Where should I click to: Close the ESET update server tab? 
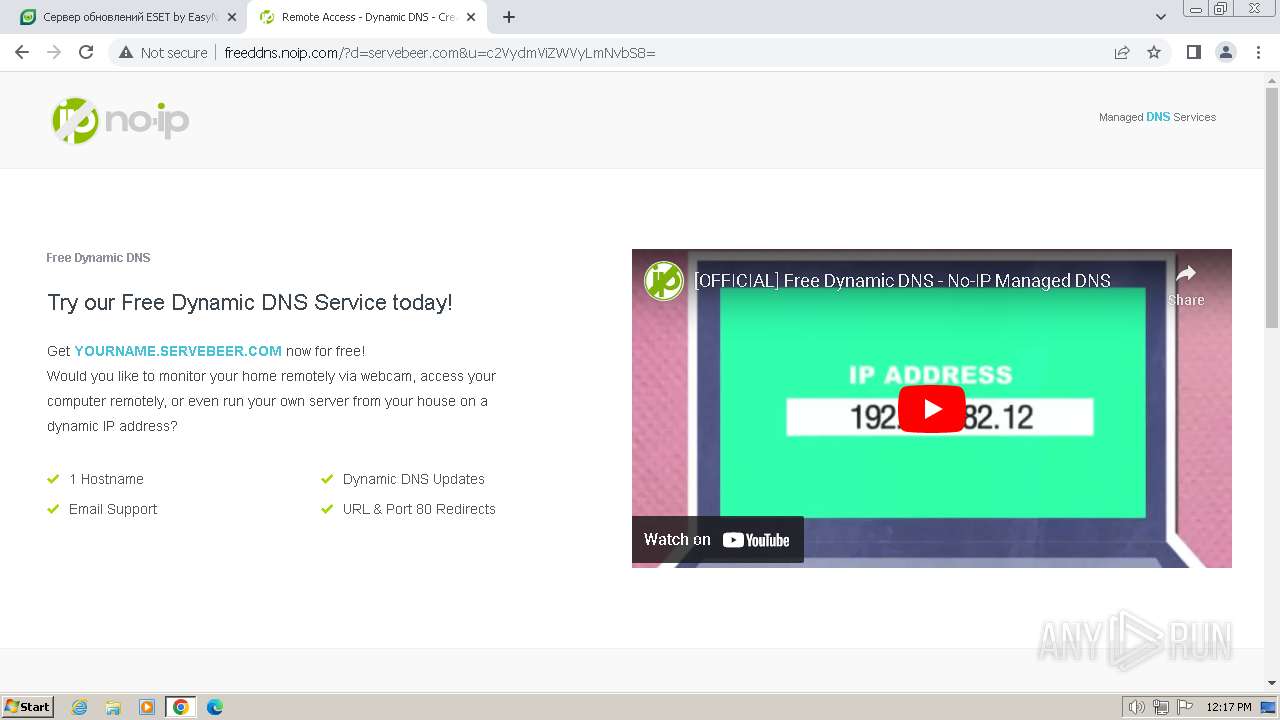tap(232, 17)
